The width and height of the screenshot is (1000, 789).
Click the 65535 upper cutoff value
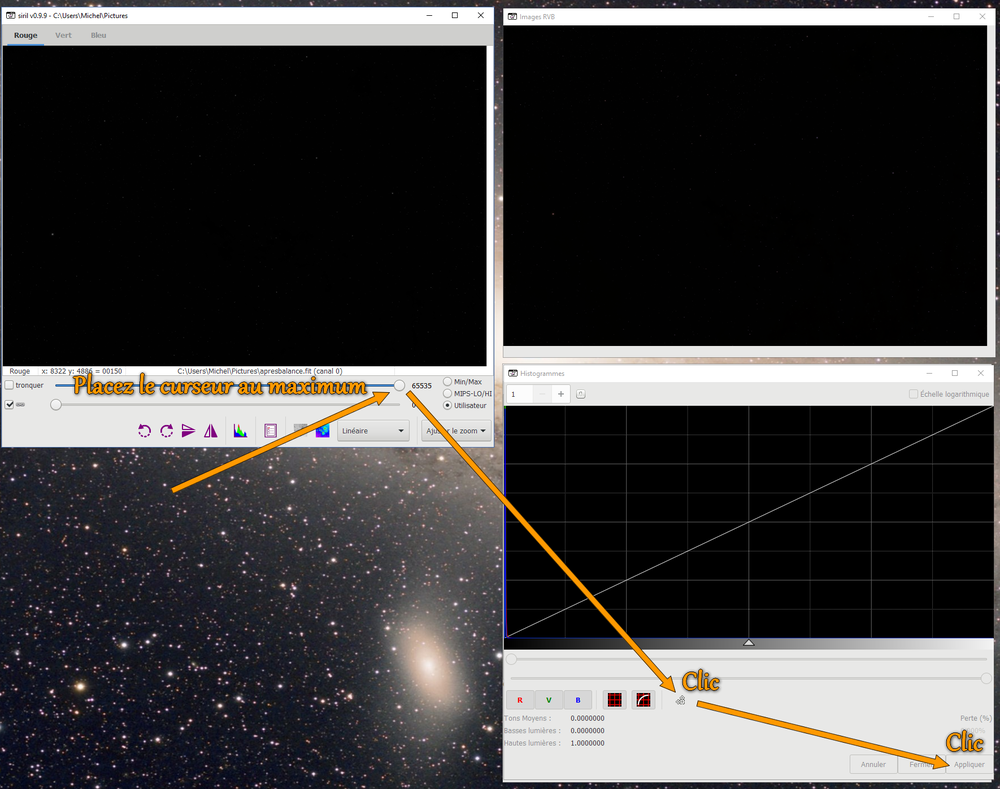pyautogui.click(x=422, y=386)
